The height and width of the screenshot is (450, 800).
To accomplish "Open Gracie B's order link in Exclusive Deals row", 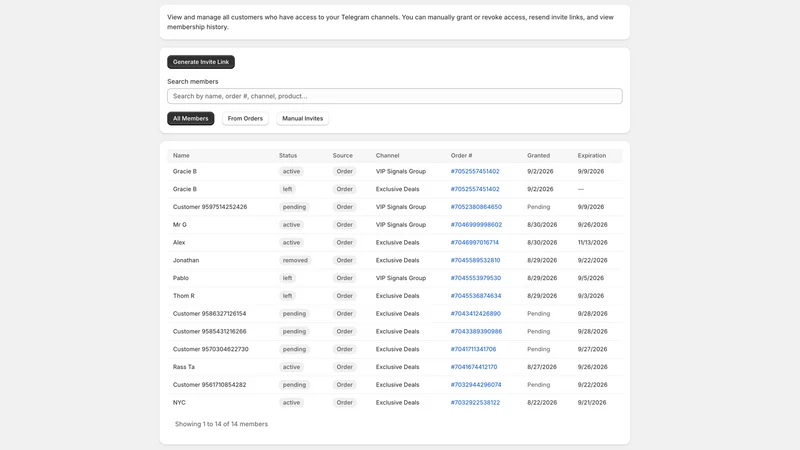I will [x=474, y=189].
